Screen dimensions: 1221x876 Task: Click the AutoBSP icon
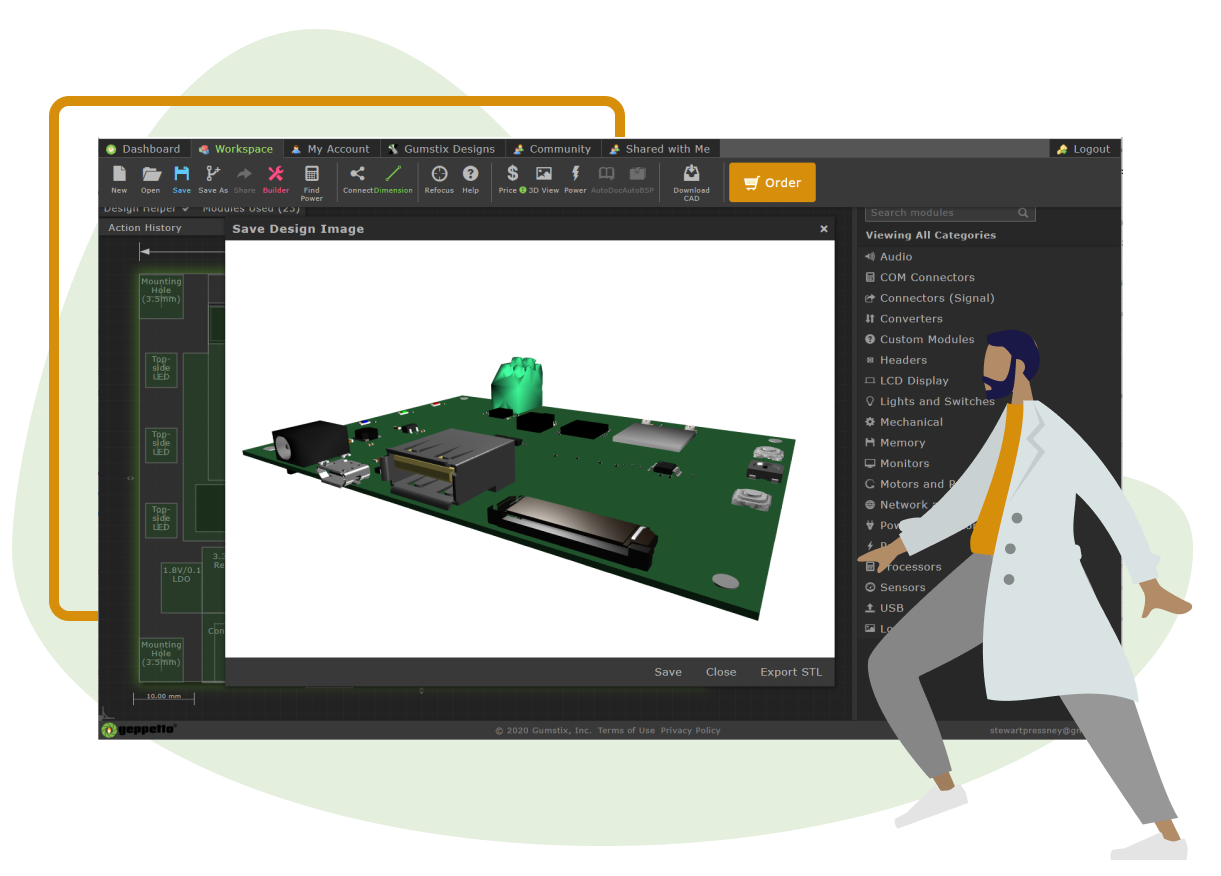638,174
